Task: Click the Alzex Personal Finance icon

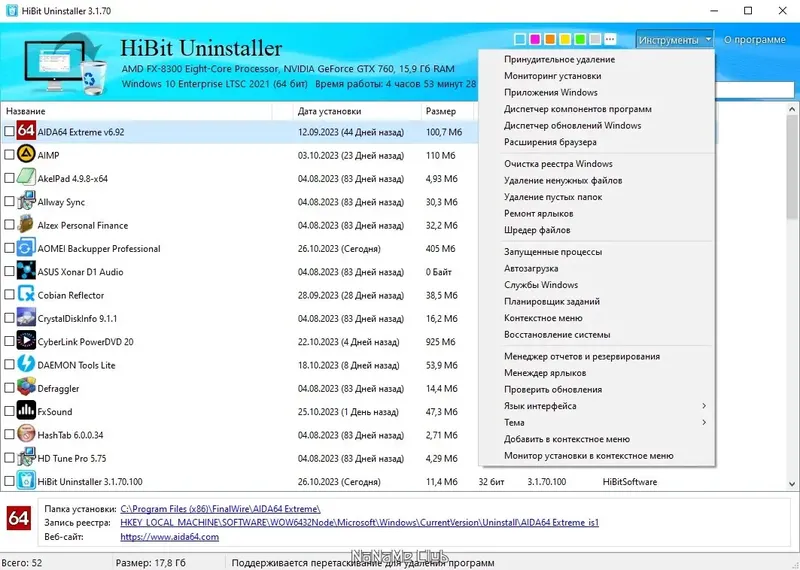Action: (26, 224)
